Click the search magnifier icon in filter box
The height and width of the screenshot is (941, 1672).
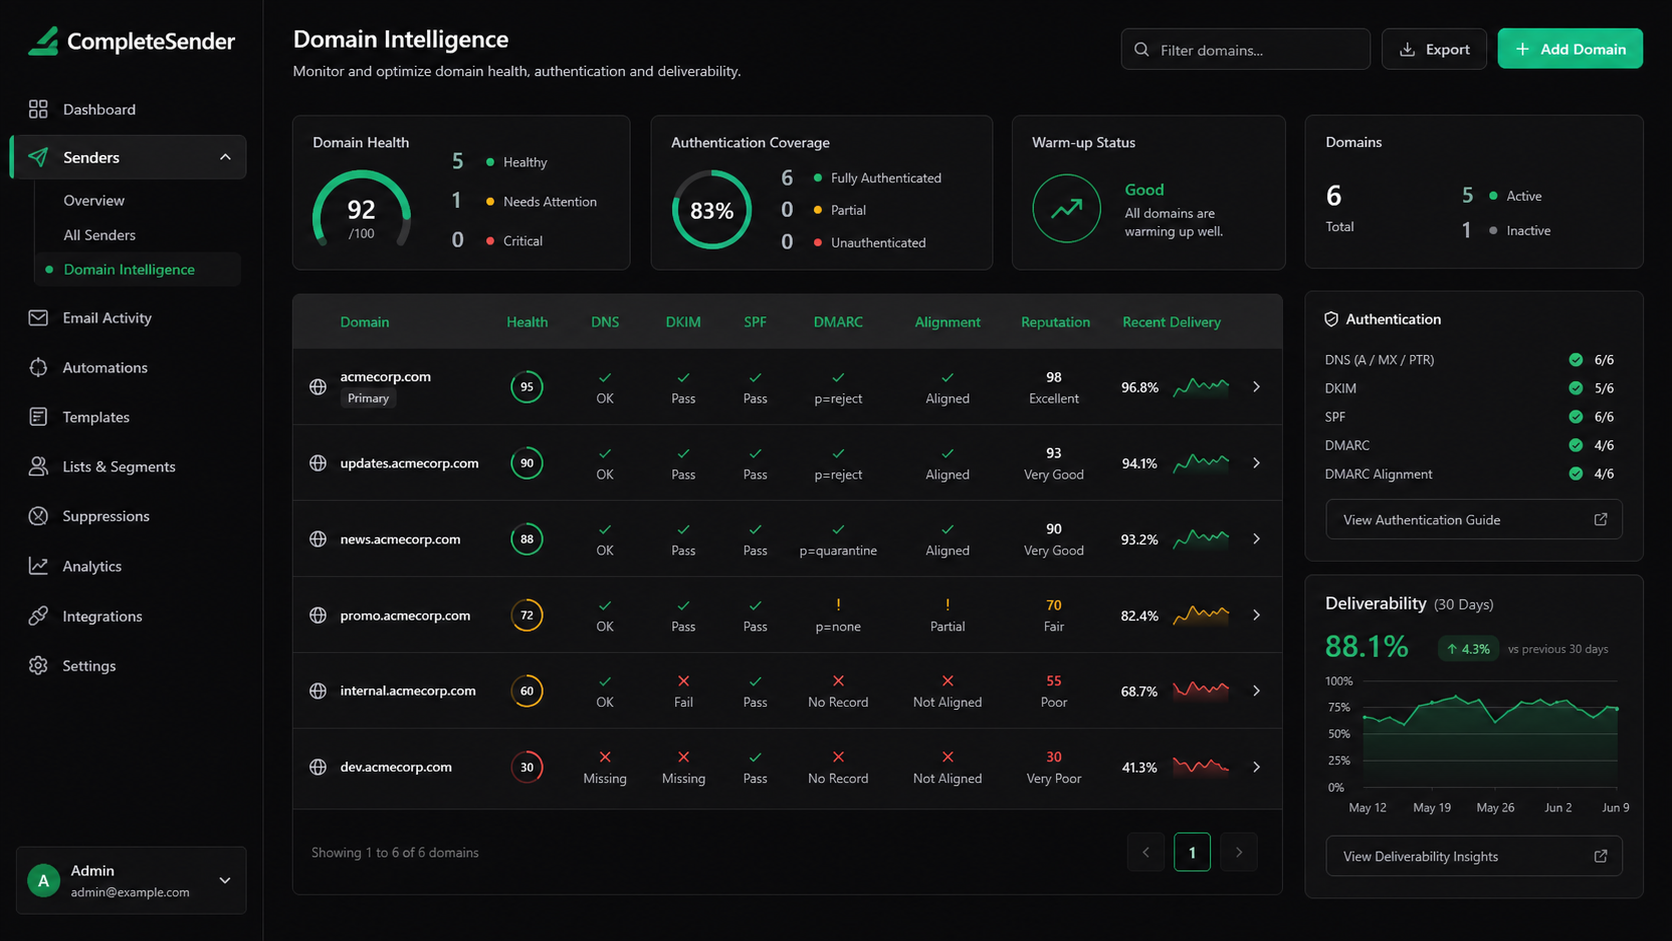point(1142,49)
